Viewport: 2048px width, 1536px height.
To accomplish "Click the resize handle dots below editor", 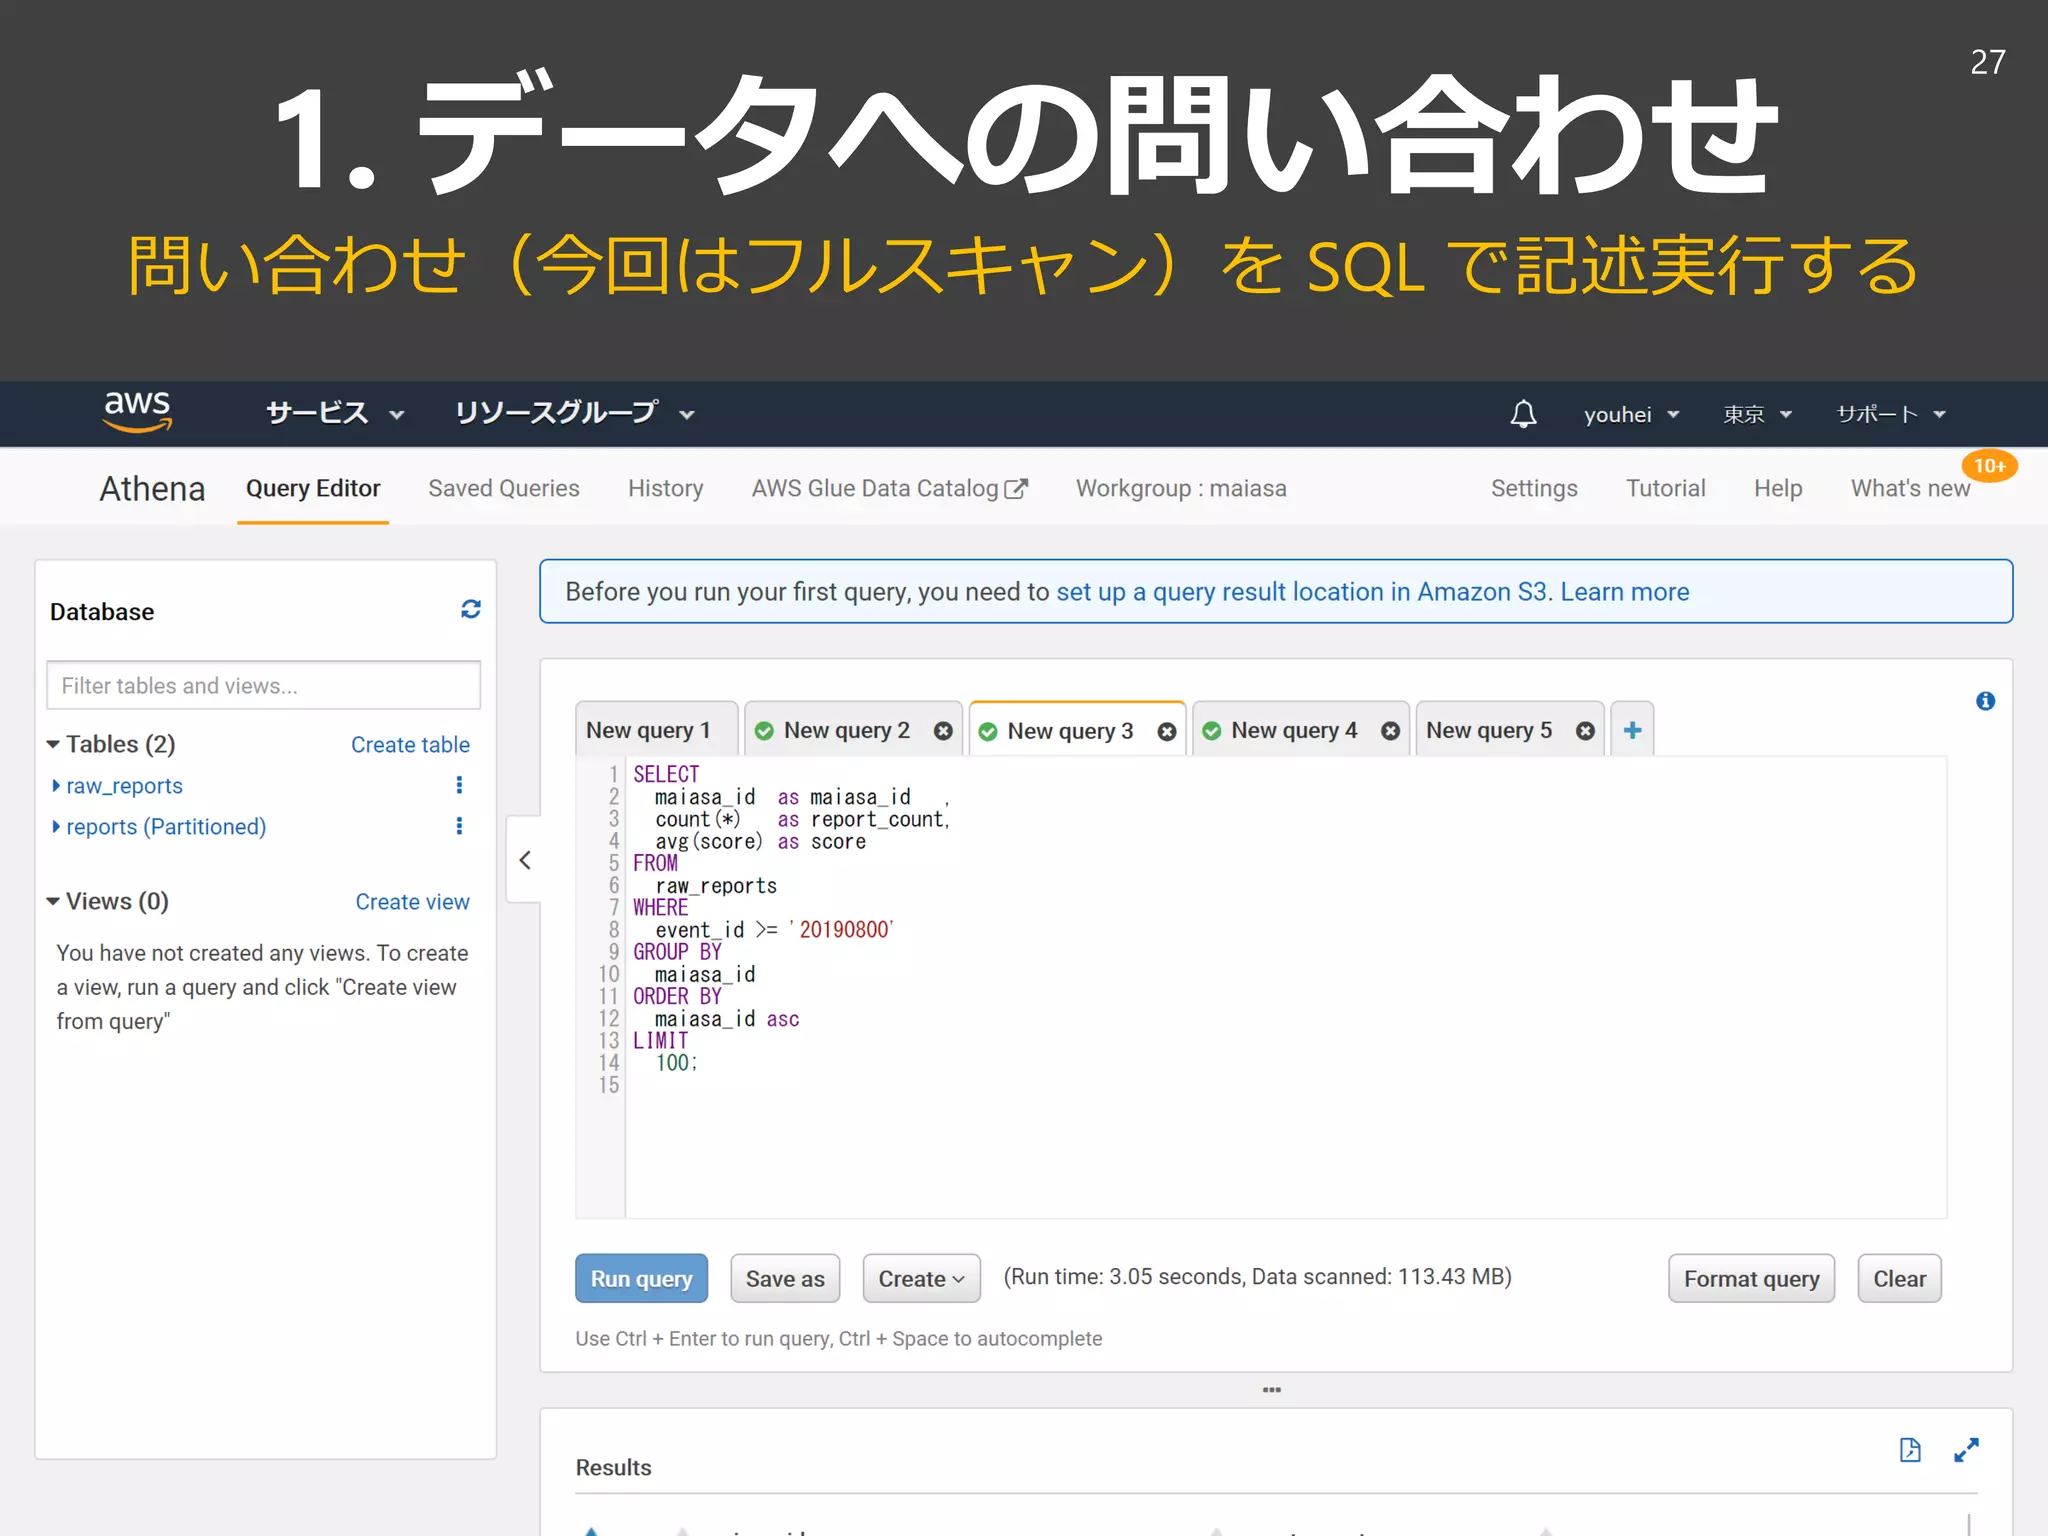I will point(1272,1390).
